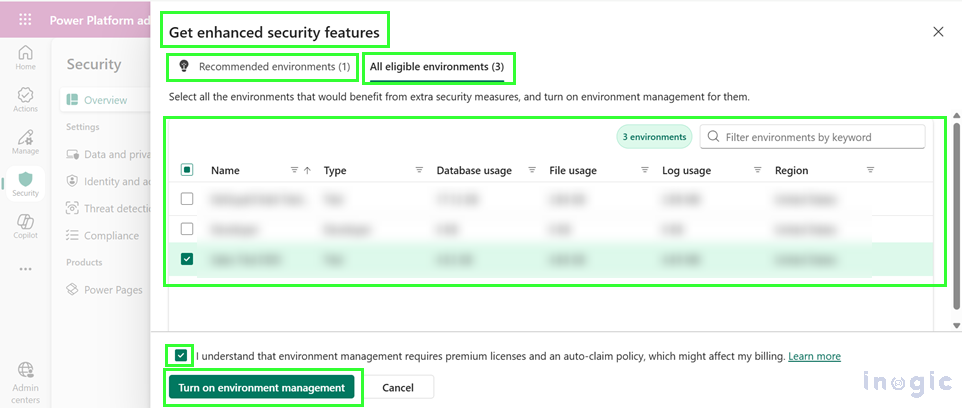The width and height of the screenshot is (962, 408).
Task: Click the Power Platform admin center title
Action: [100, 20]
